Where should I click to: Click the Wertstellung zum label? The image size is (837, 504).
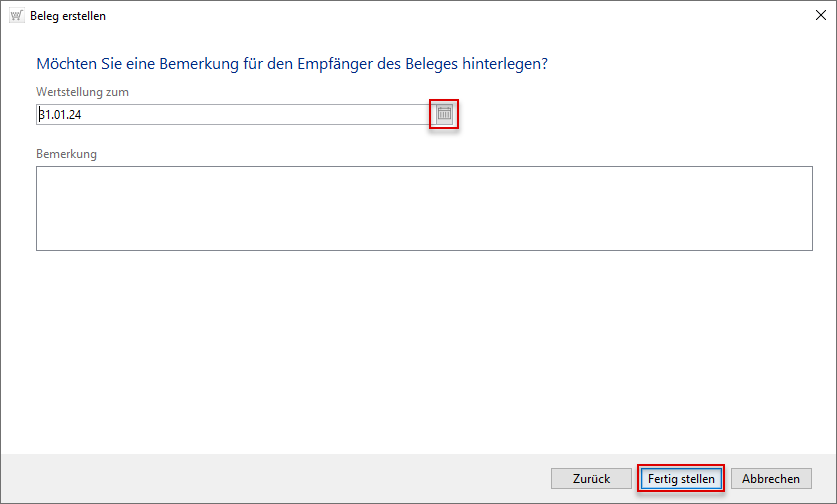[x=83, y=92]
